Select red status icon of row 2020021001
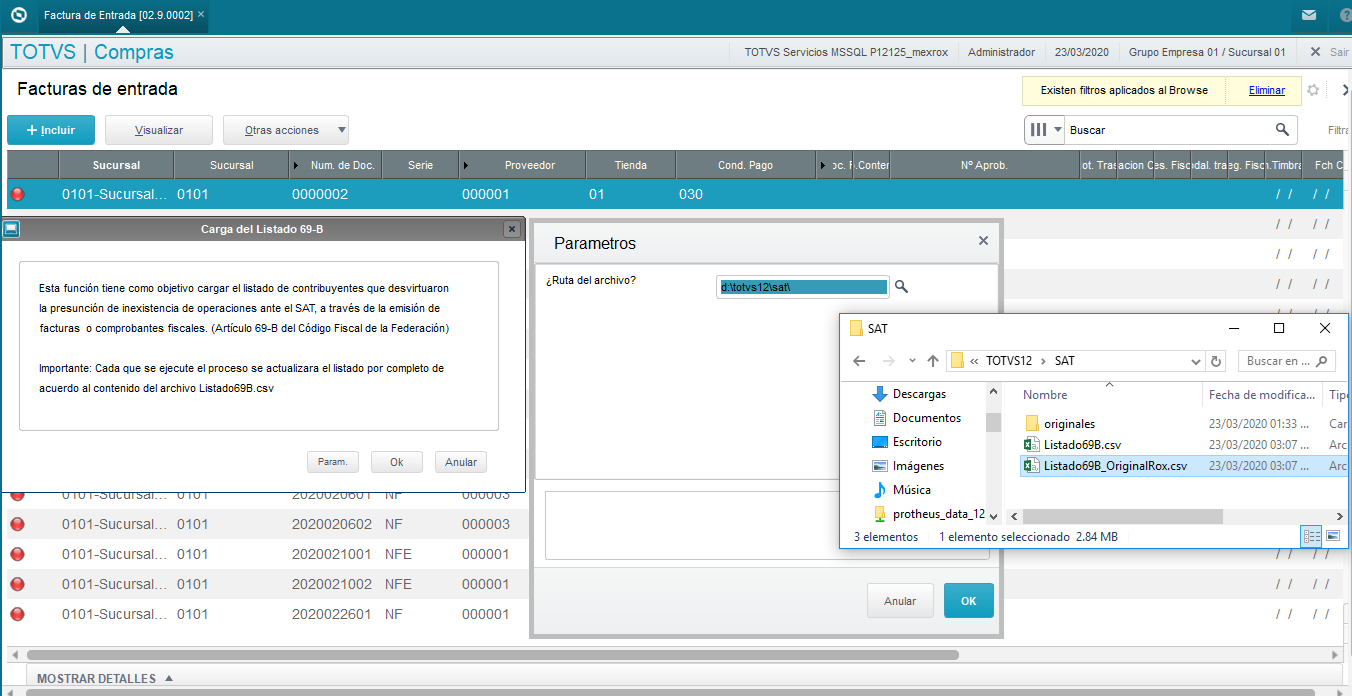This screenshot has height=696, width=1352. coord(17,554)
